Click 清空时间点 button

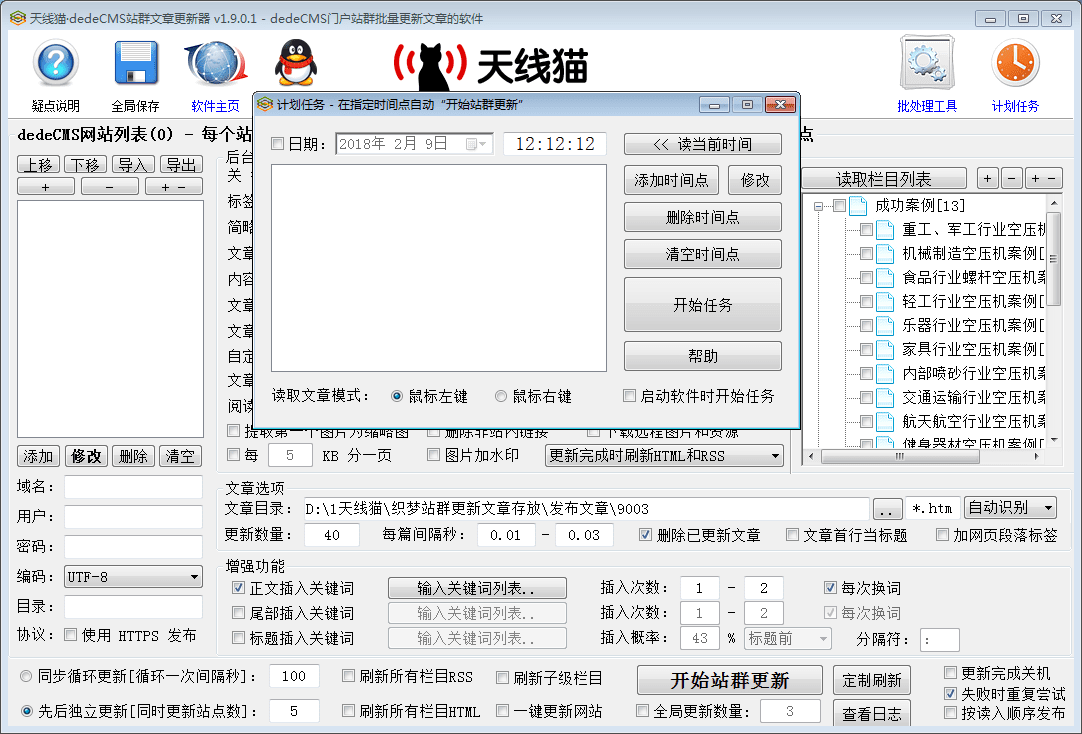click(702, 254)
